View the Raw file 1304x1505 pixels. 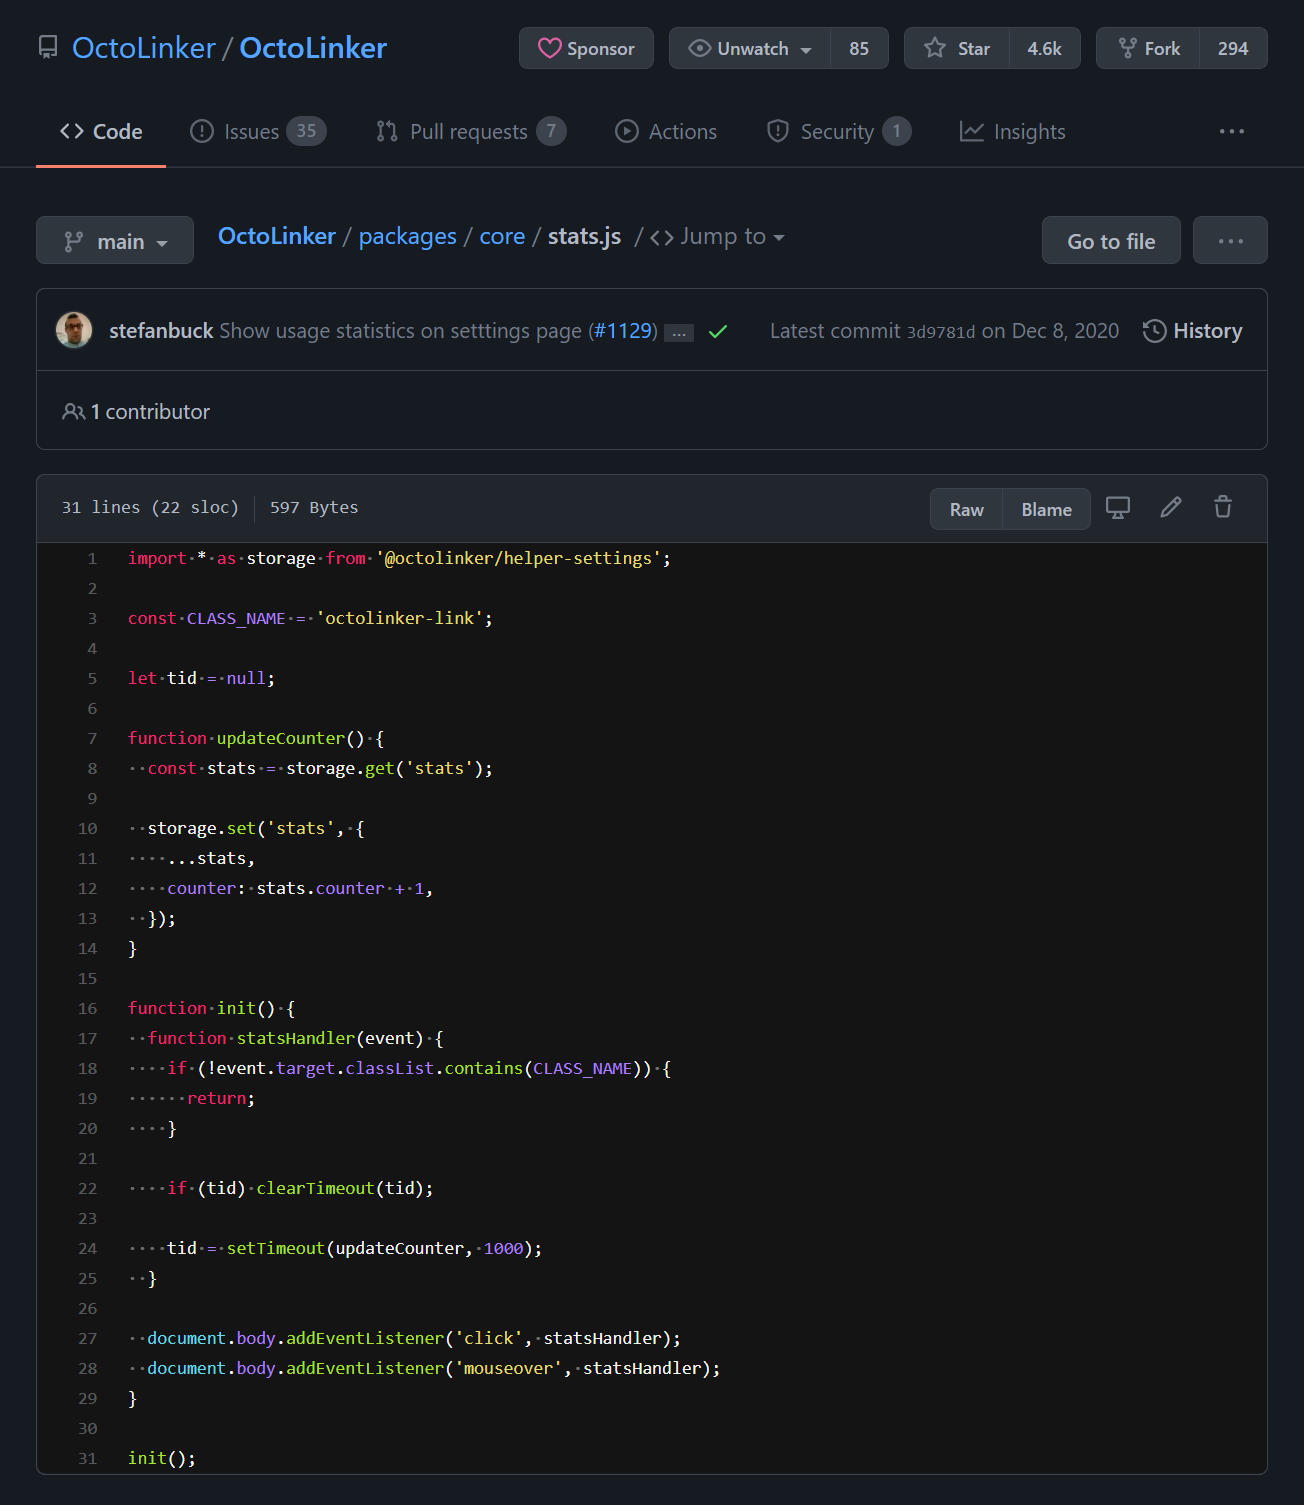pyautogui.click(x=966, y=509)
